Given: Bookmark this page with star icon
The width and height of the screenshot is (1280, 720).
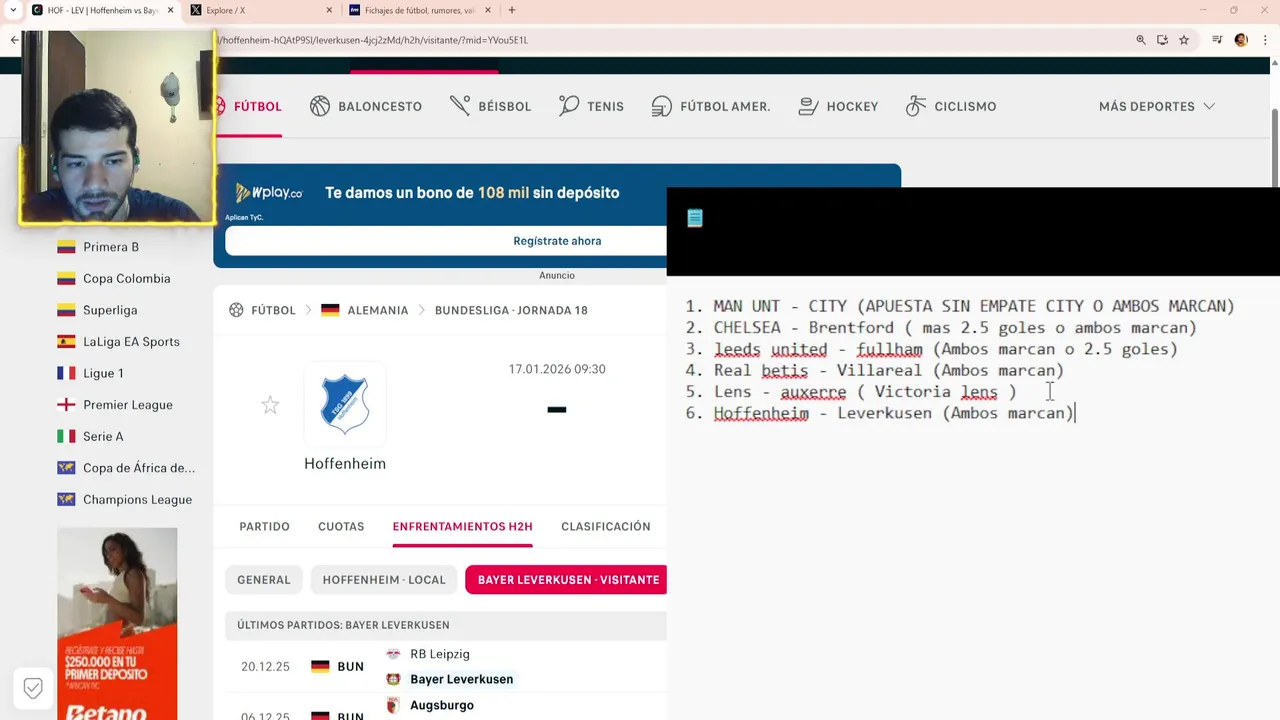Looking at the screenshot, I should (1184, 40).
